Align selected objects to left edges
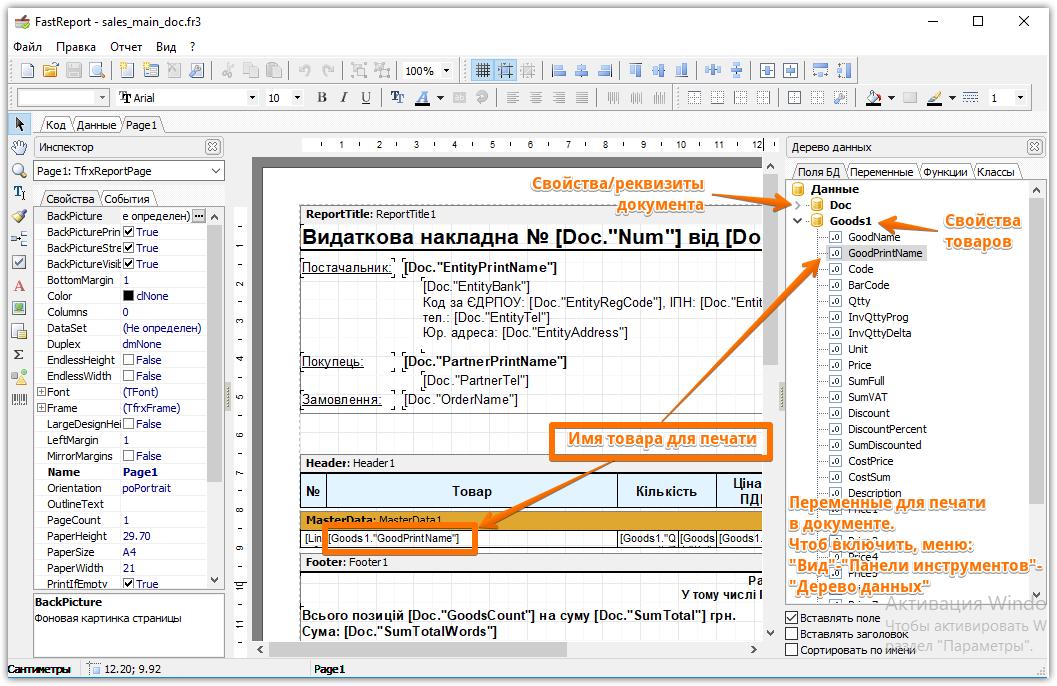Viewport: 1057px width, 686px height. click(558, 70)
